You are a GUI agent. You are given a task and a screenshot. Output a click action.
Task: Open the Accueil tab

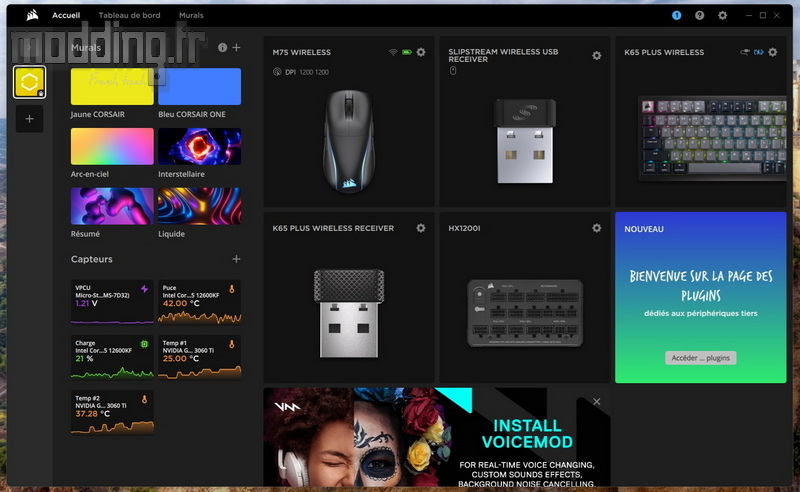pos(66,15)
